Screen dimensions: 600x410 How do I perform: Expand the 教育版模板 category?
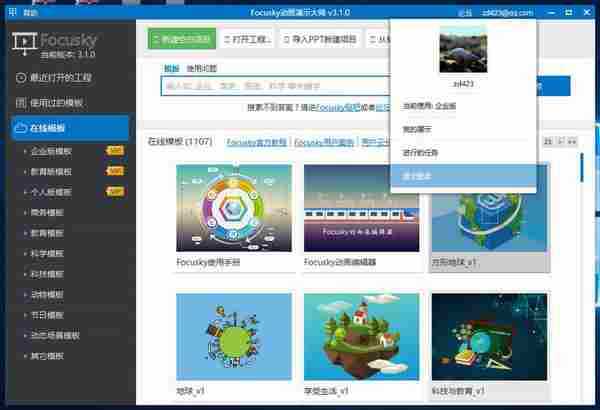[x=51, y=172]
